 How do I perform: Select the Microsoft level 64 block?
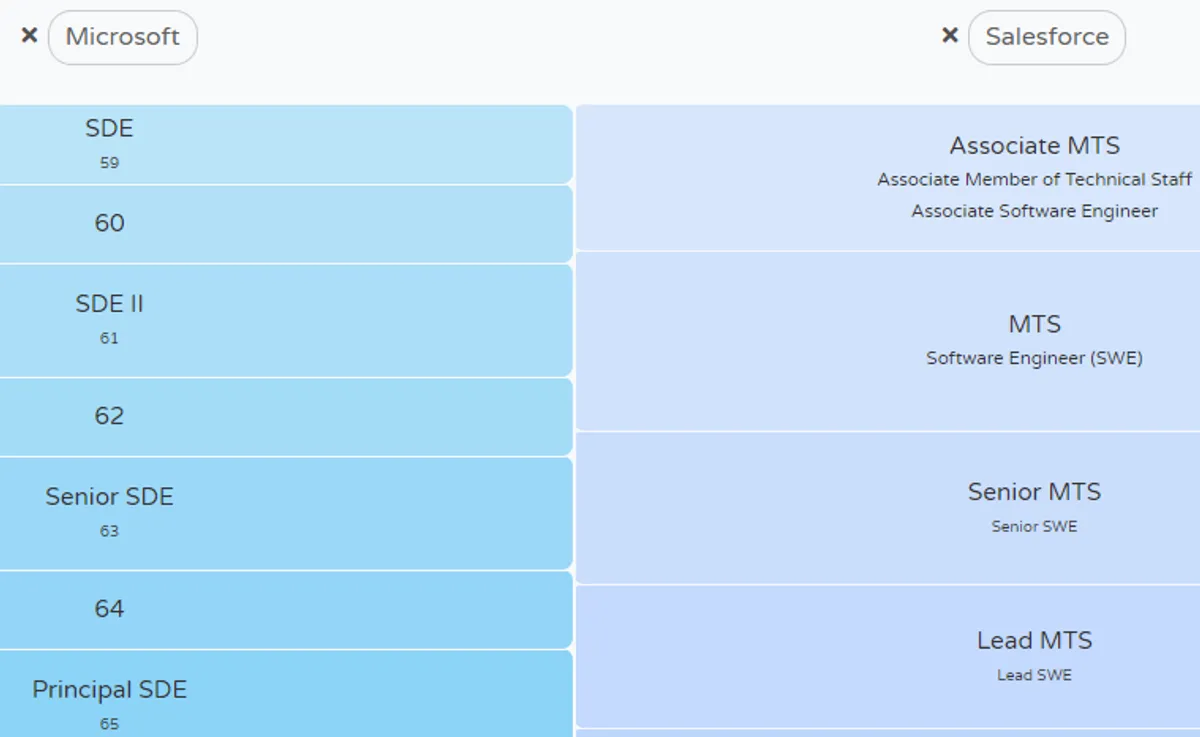(x=285, y=610)
